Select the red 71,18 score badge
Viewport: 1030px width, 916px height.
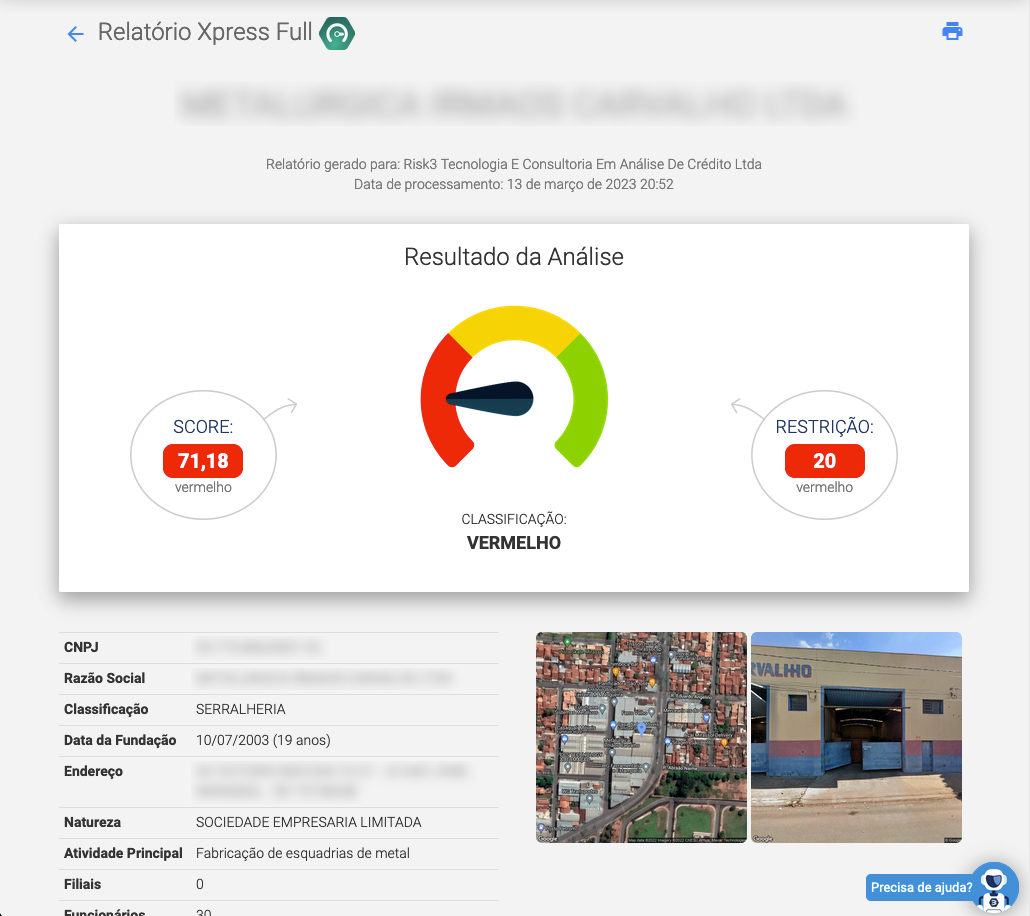[x=203, y=461]
